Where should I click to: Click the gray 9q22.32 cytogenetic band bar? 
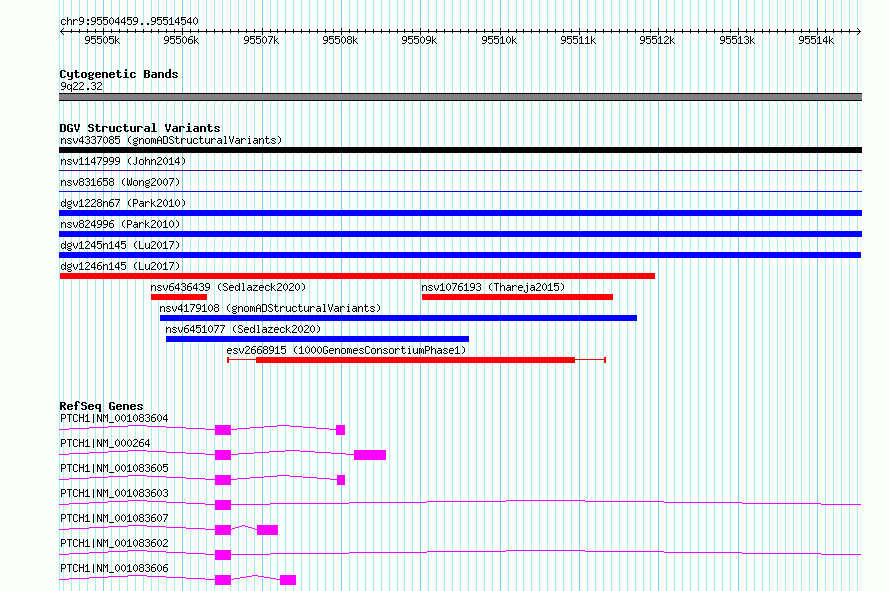click(x=460, y=97)
